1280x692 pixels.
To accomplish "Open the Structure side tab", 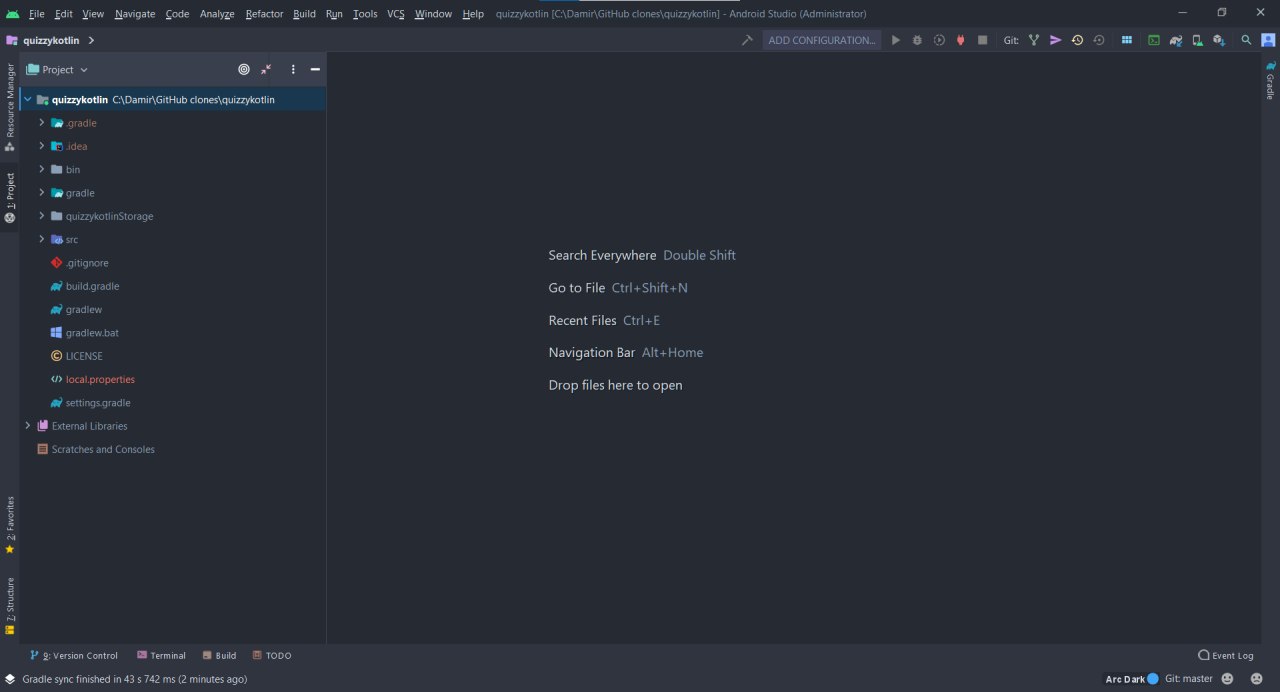I will tap(10, 606).
